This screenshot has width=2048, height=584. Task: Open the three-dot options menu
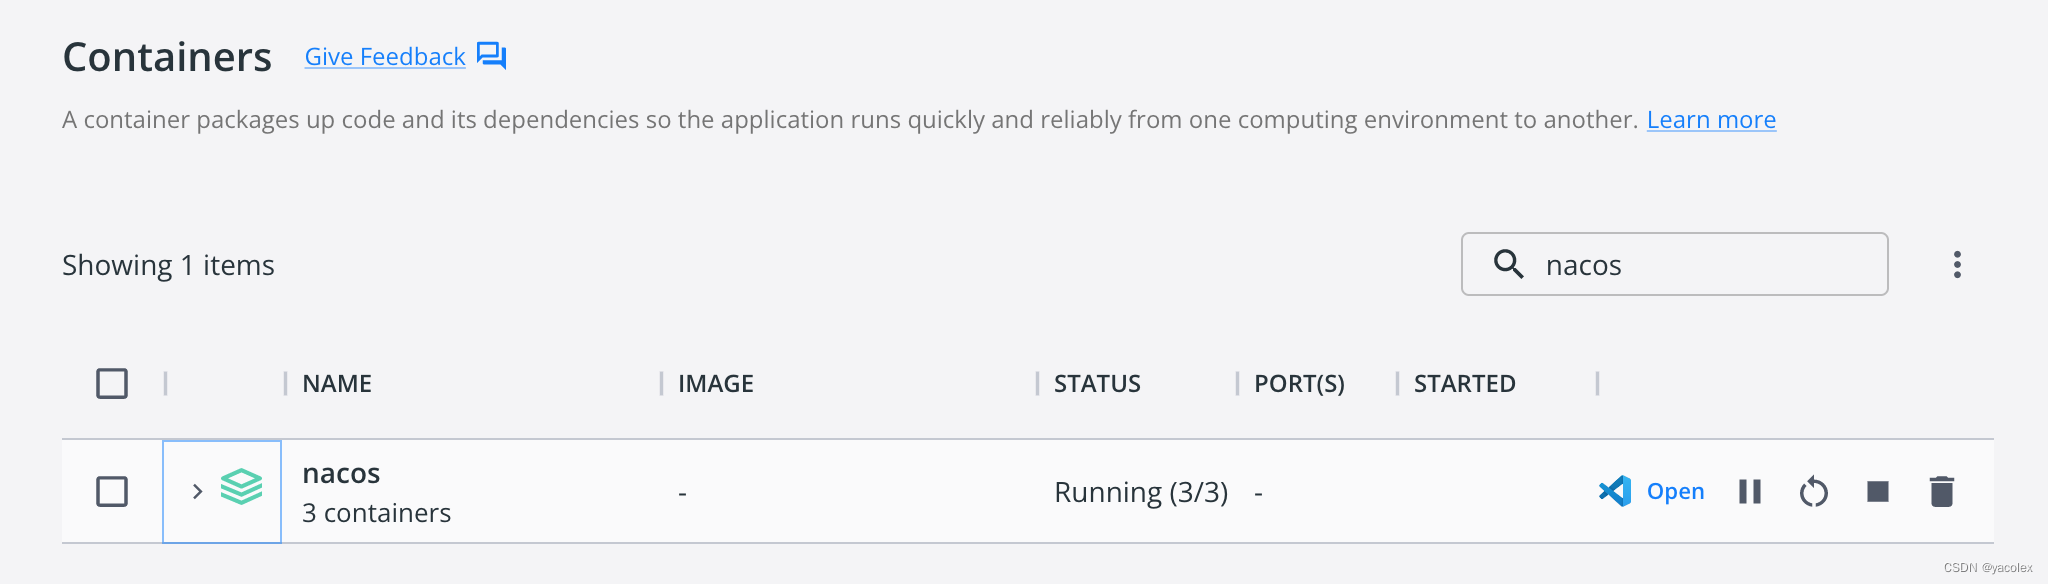pyautogui.click(x=1957, y=264)
